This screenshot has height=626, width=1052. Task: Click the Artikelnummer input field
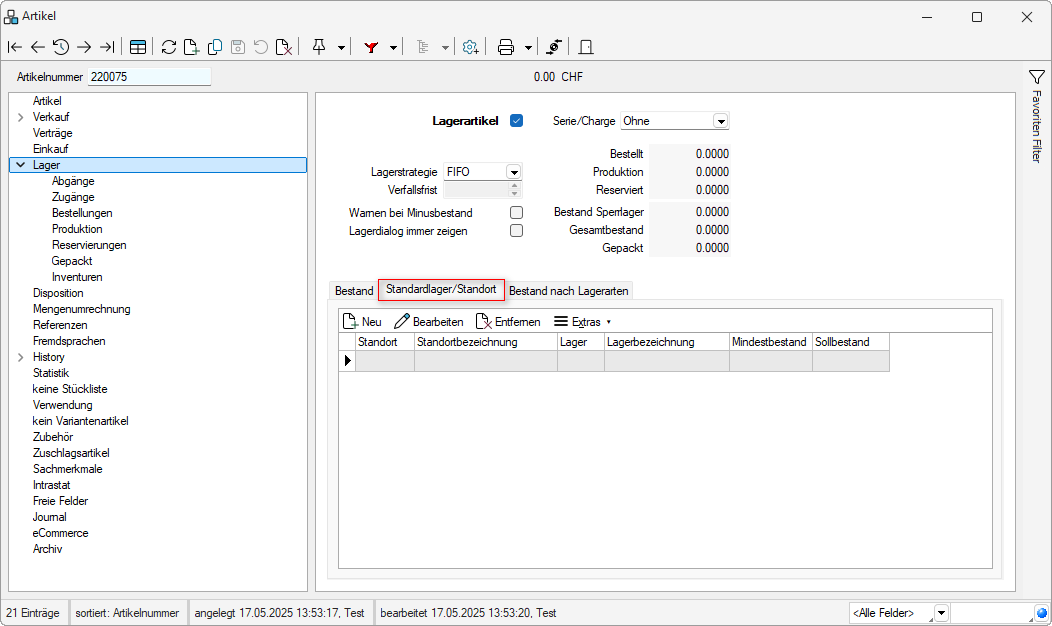coord(149,77)
